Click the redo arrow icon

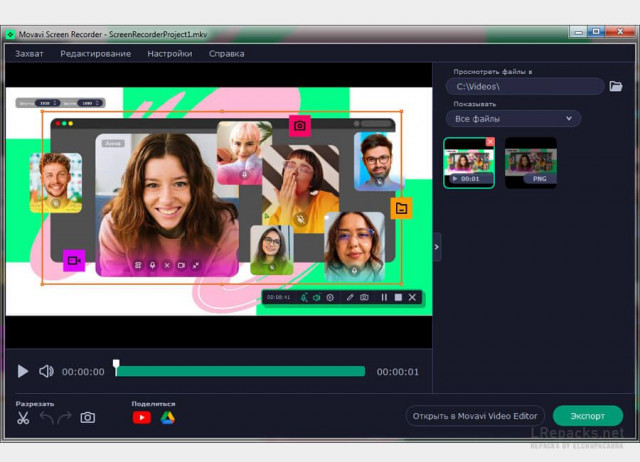[65, 418]
